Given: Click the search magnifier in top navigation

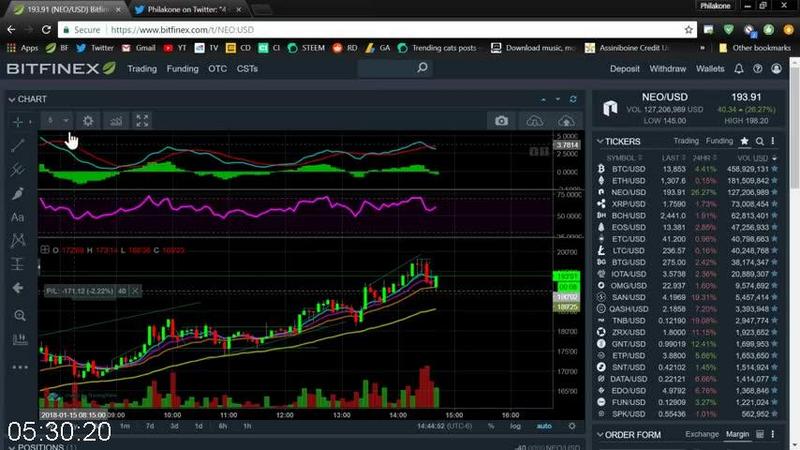Looking at the screenshot, I should click(422, 67).
